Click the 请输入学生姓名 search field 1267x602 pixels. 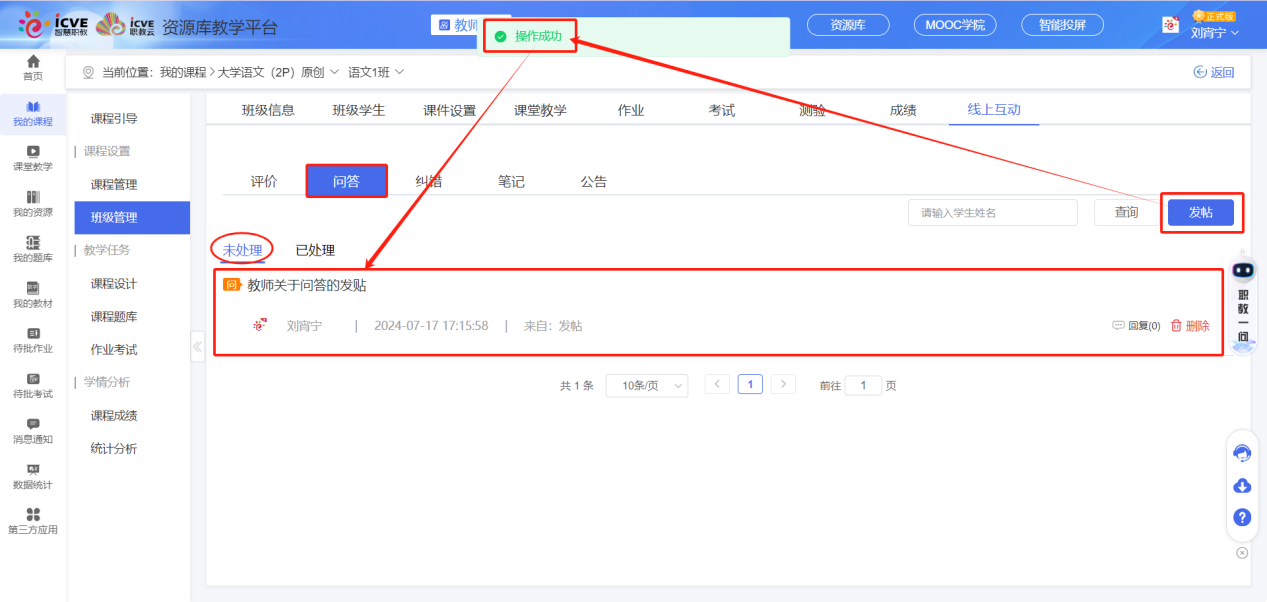pos(992,212)
